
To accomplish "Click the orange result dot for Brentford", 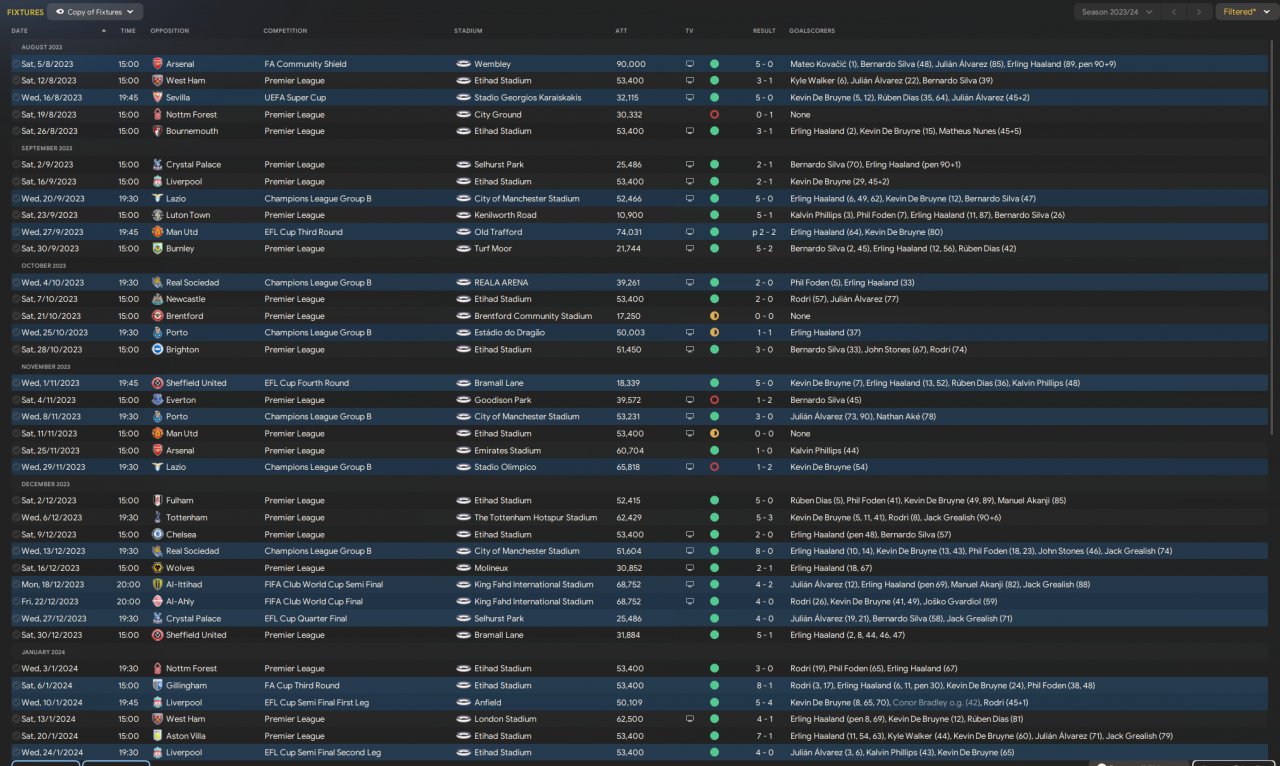I will click(x=714, y=316).
